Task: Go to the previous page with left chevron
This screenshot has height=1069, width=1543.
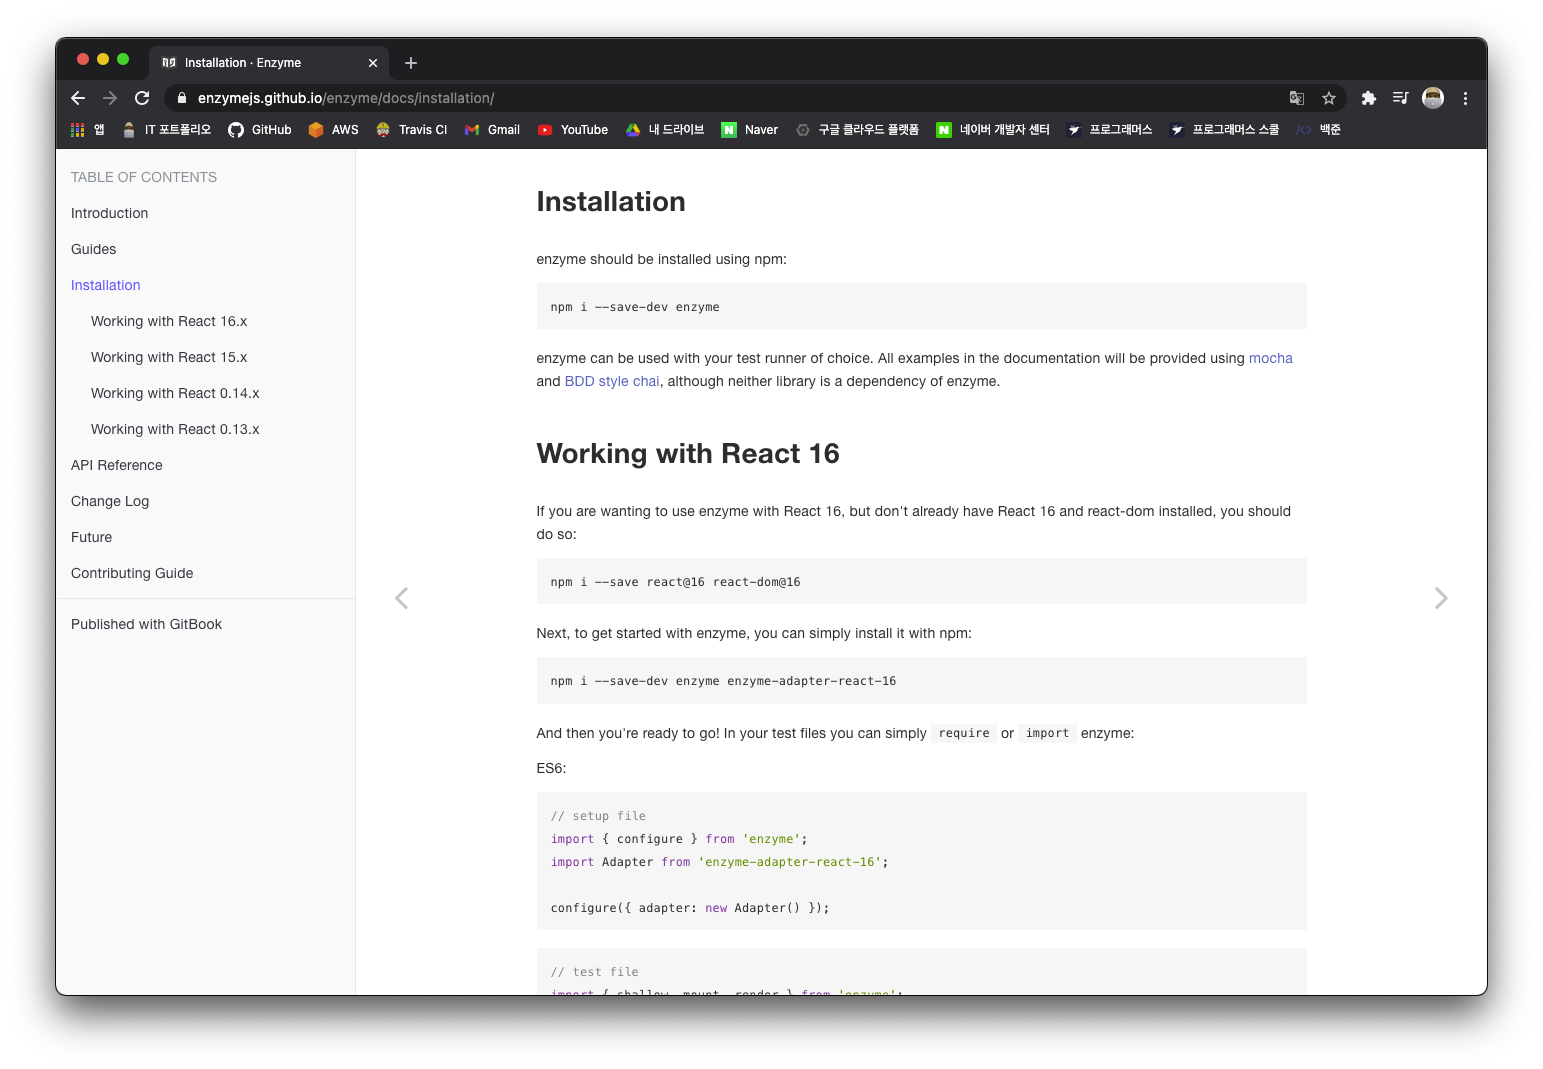Action: 401,598
